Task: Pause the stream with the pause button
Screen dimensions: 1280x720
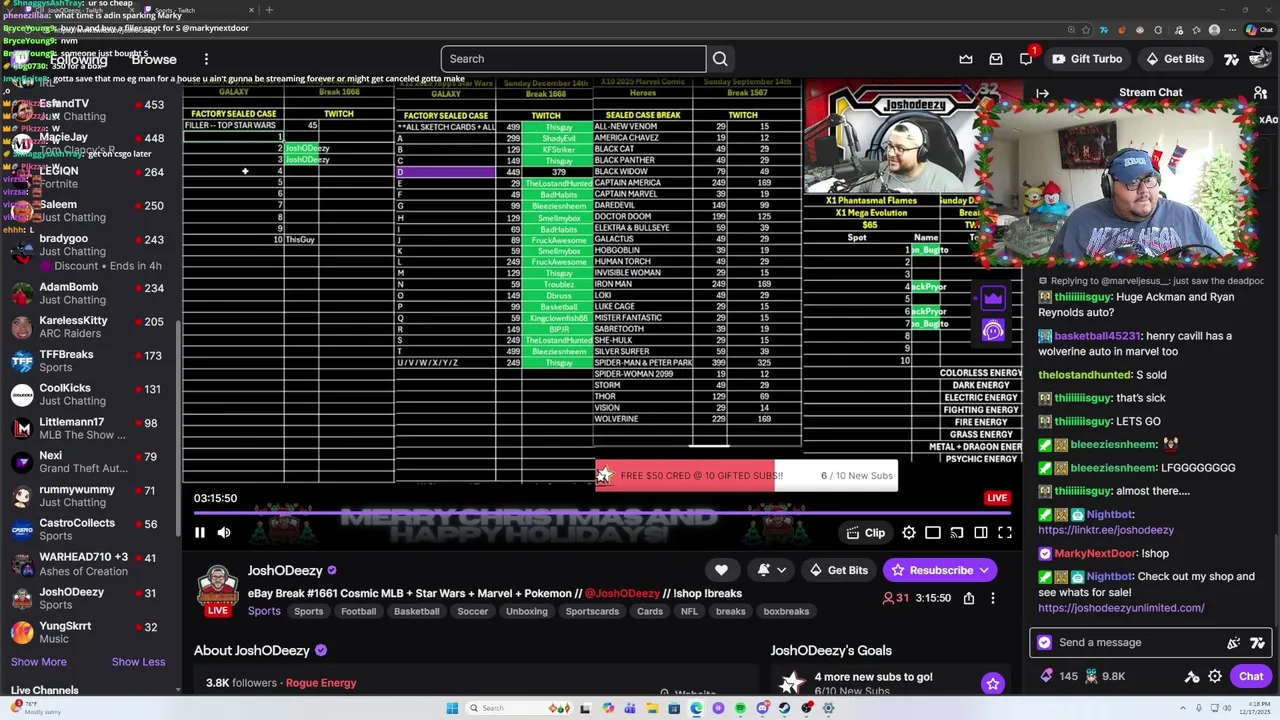Action: [x=200, y=533]
